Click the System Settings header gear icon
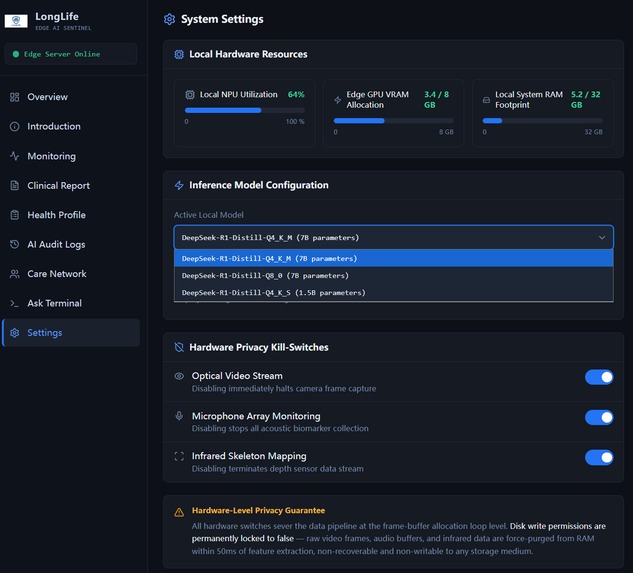The width and height of the screenshot is (633, 573). point(170,19)
